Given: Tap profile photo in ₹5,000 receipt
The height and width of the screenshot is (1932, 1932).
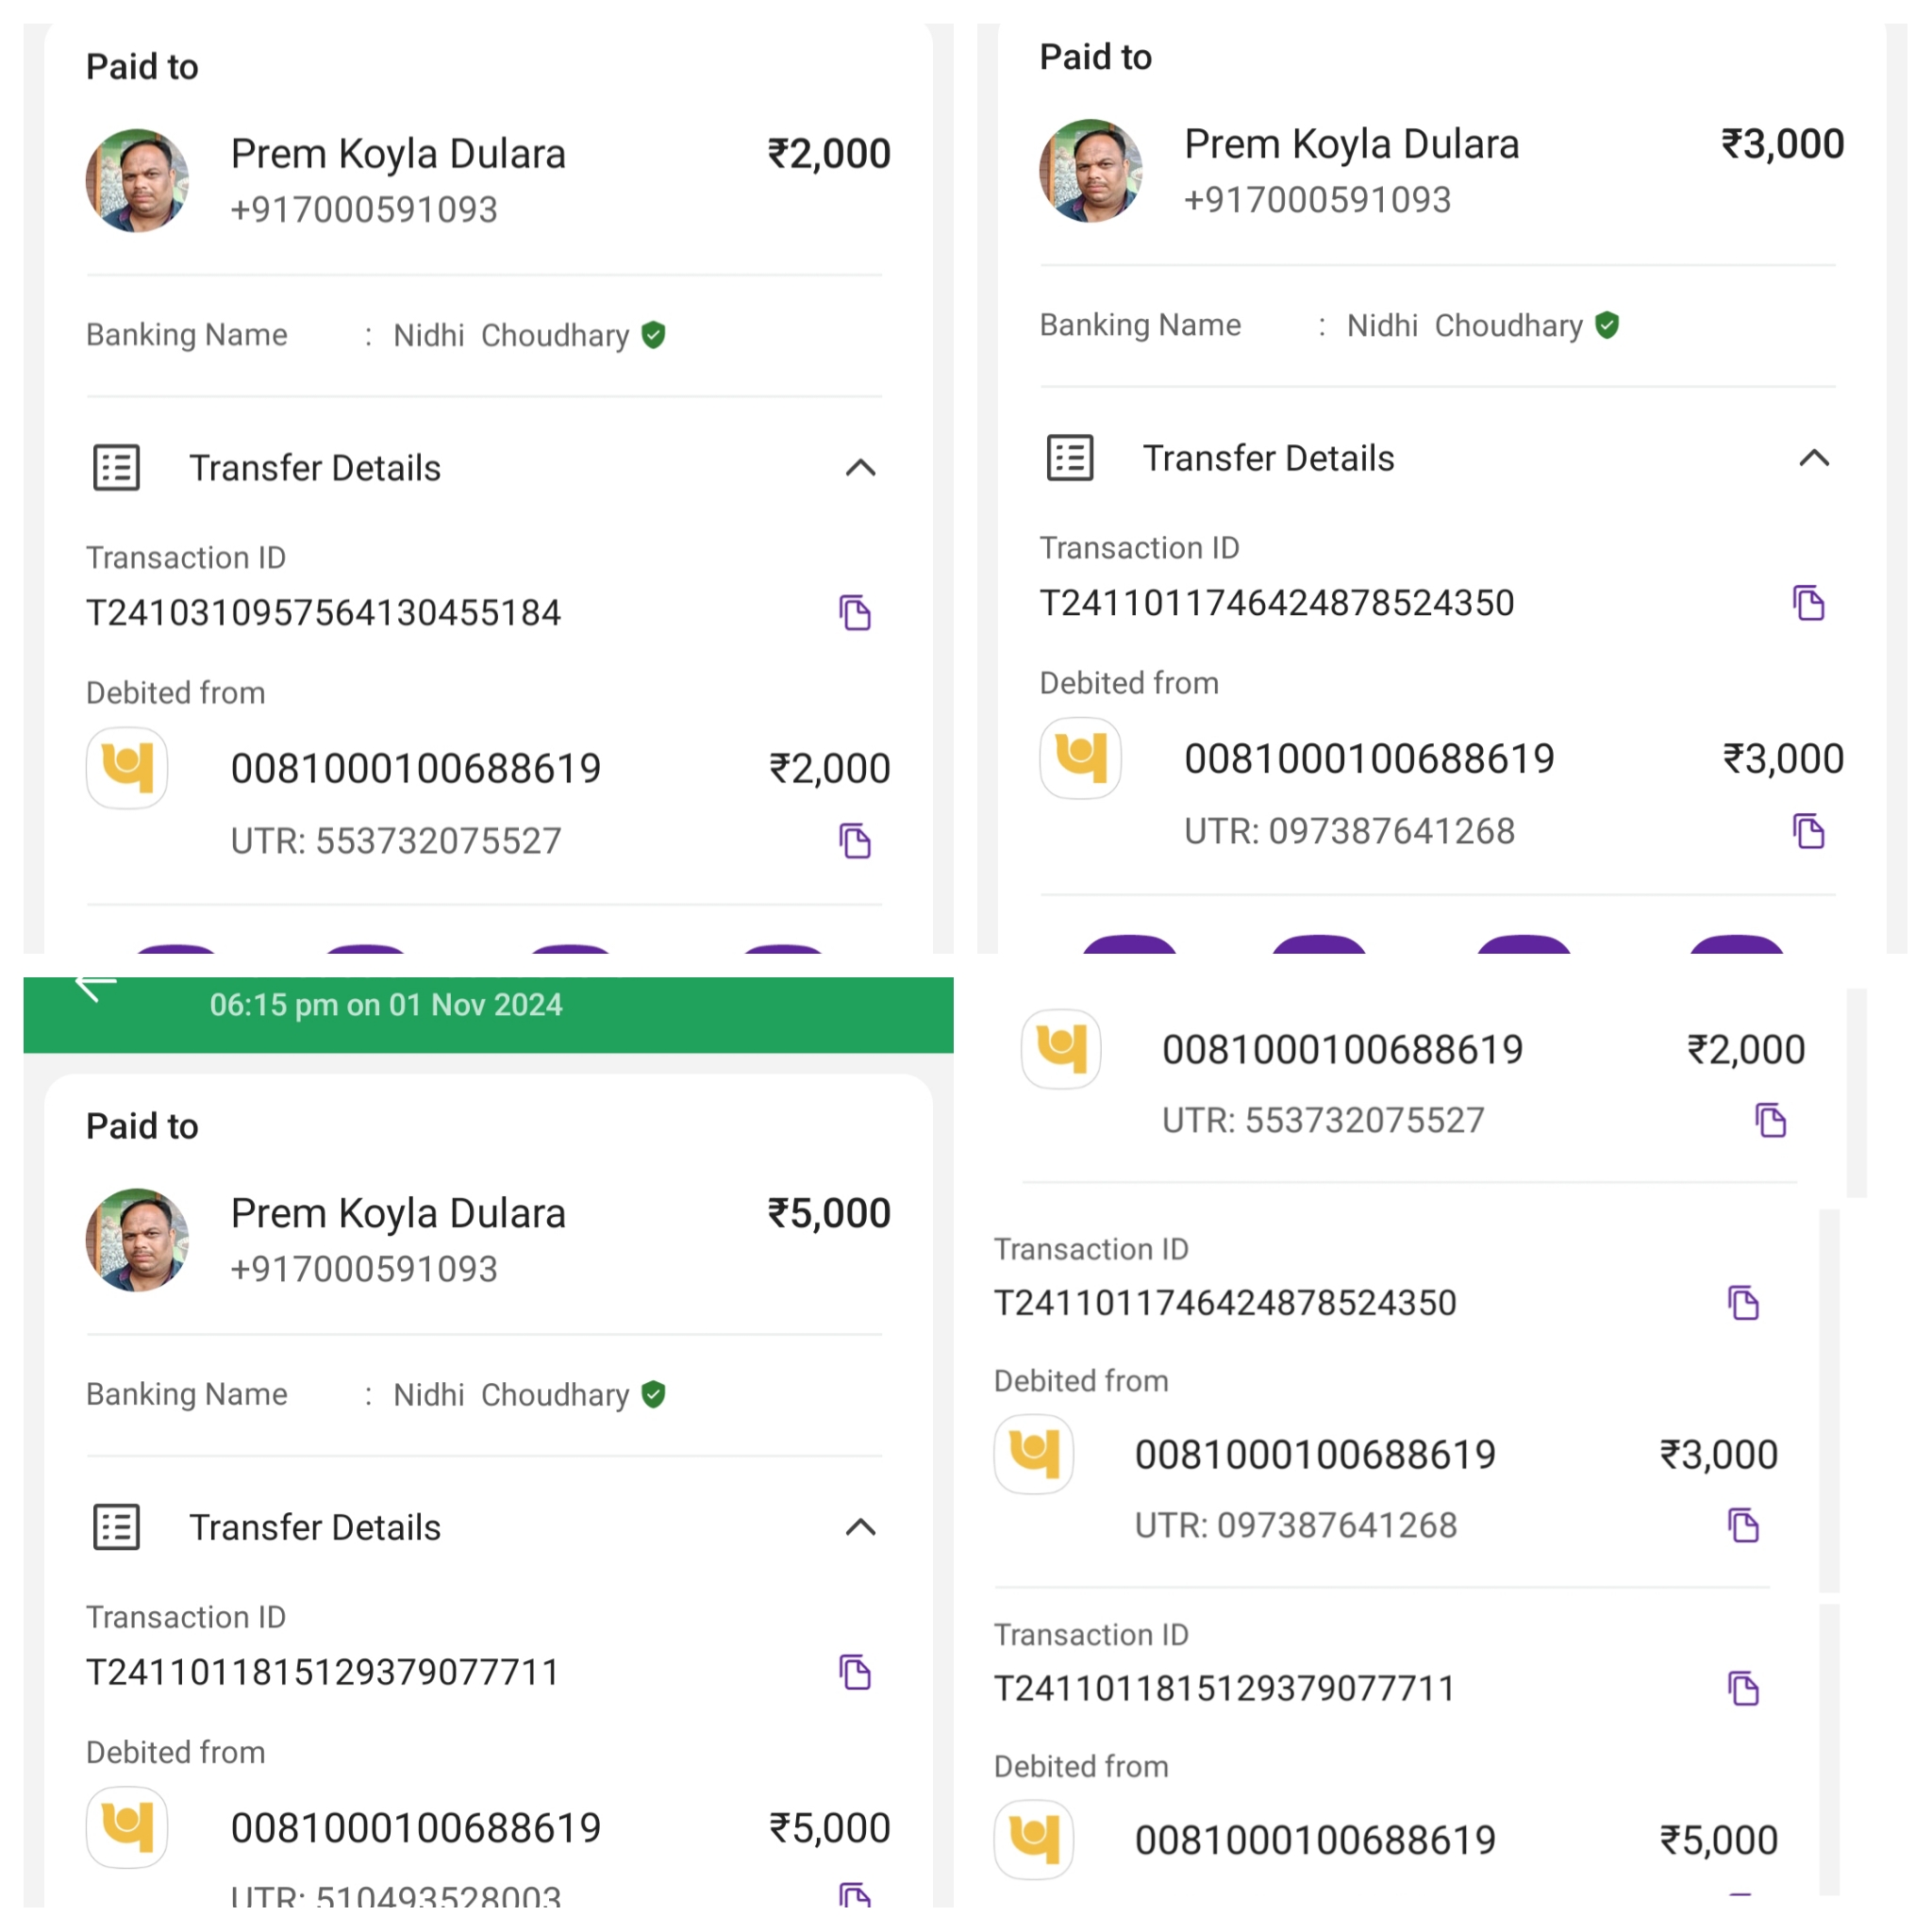Looking at the screenshot, I should (x=138, y=1240).
